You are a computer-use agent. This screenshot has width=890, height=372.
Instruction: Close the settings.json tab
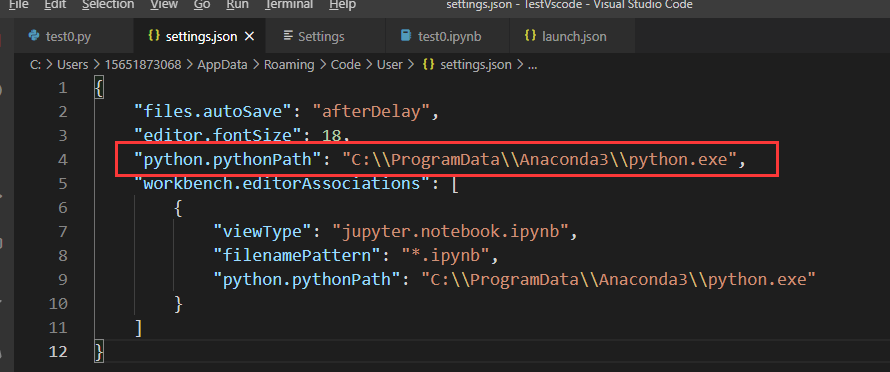[x=249, y=36]
